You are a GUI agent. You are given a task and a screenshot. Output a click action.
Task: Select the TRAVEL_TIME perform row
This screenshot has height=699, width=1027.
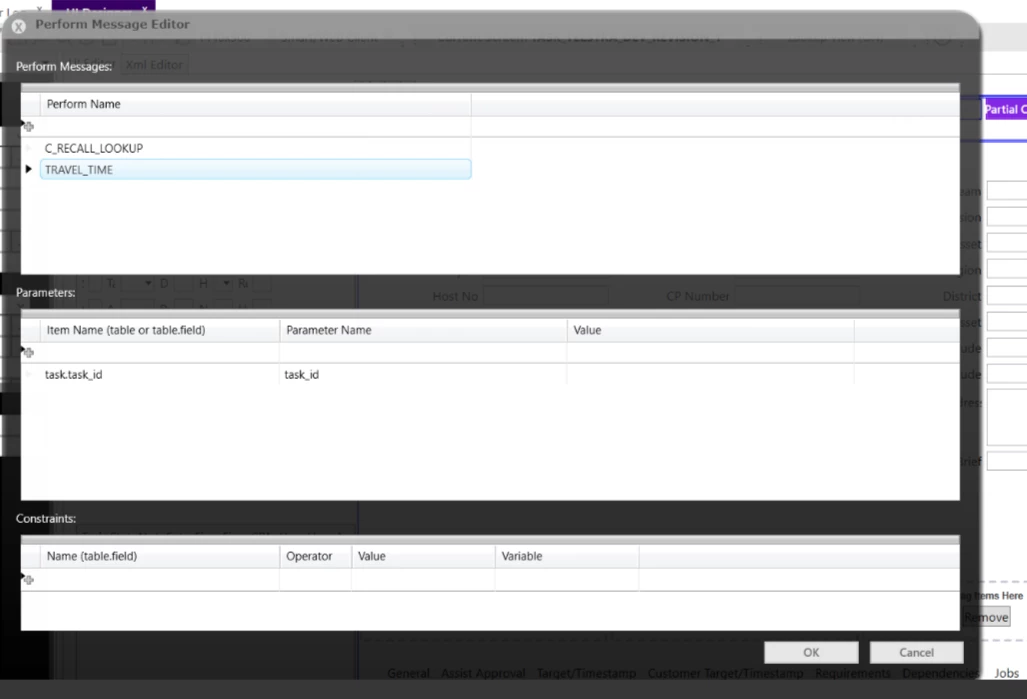[x=255, y=170]
